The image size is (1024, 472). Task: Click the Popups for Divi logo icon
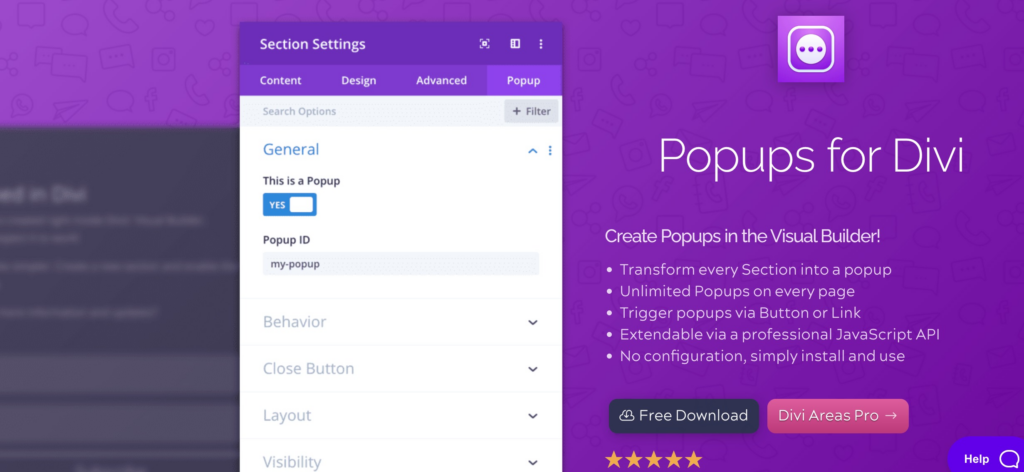810,49
